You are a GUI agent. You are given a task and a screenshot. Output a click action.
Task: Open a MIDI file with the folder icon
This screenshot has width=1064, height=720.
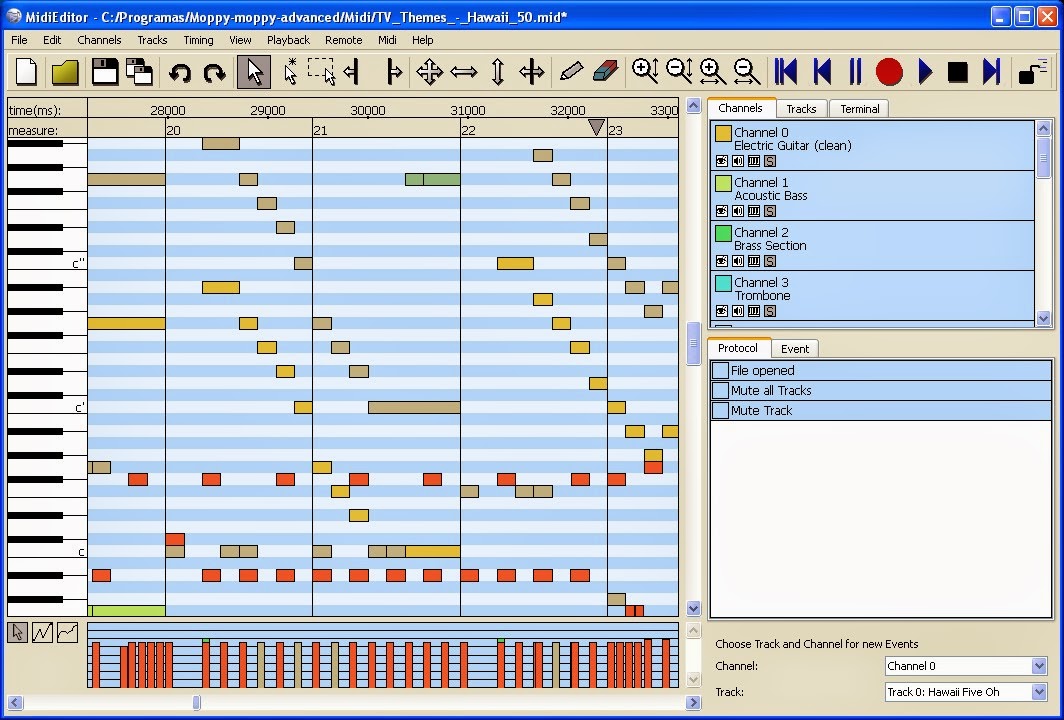coord(63,71)
